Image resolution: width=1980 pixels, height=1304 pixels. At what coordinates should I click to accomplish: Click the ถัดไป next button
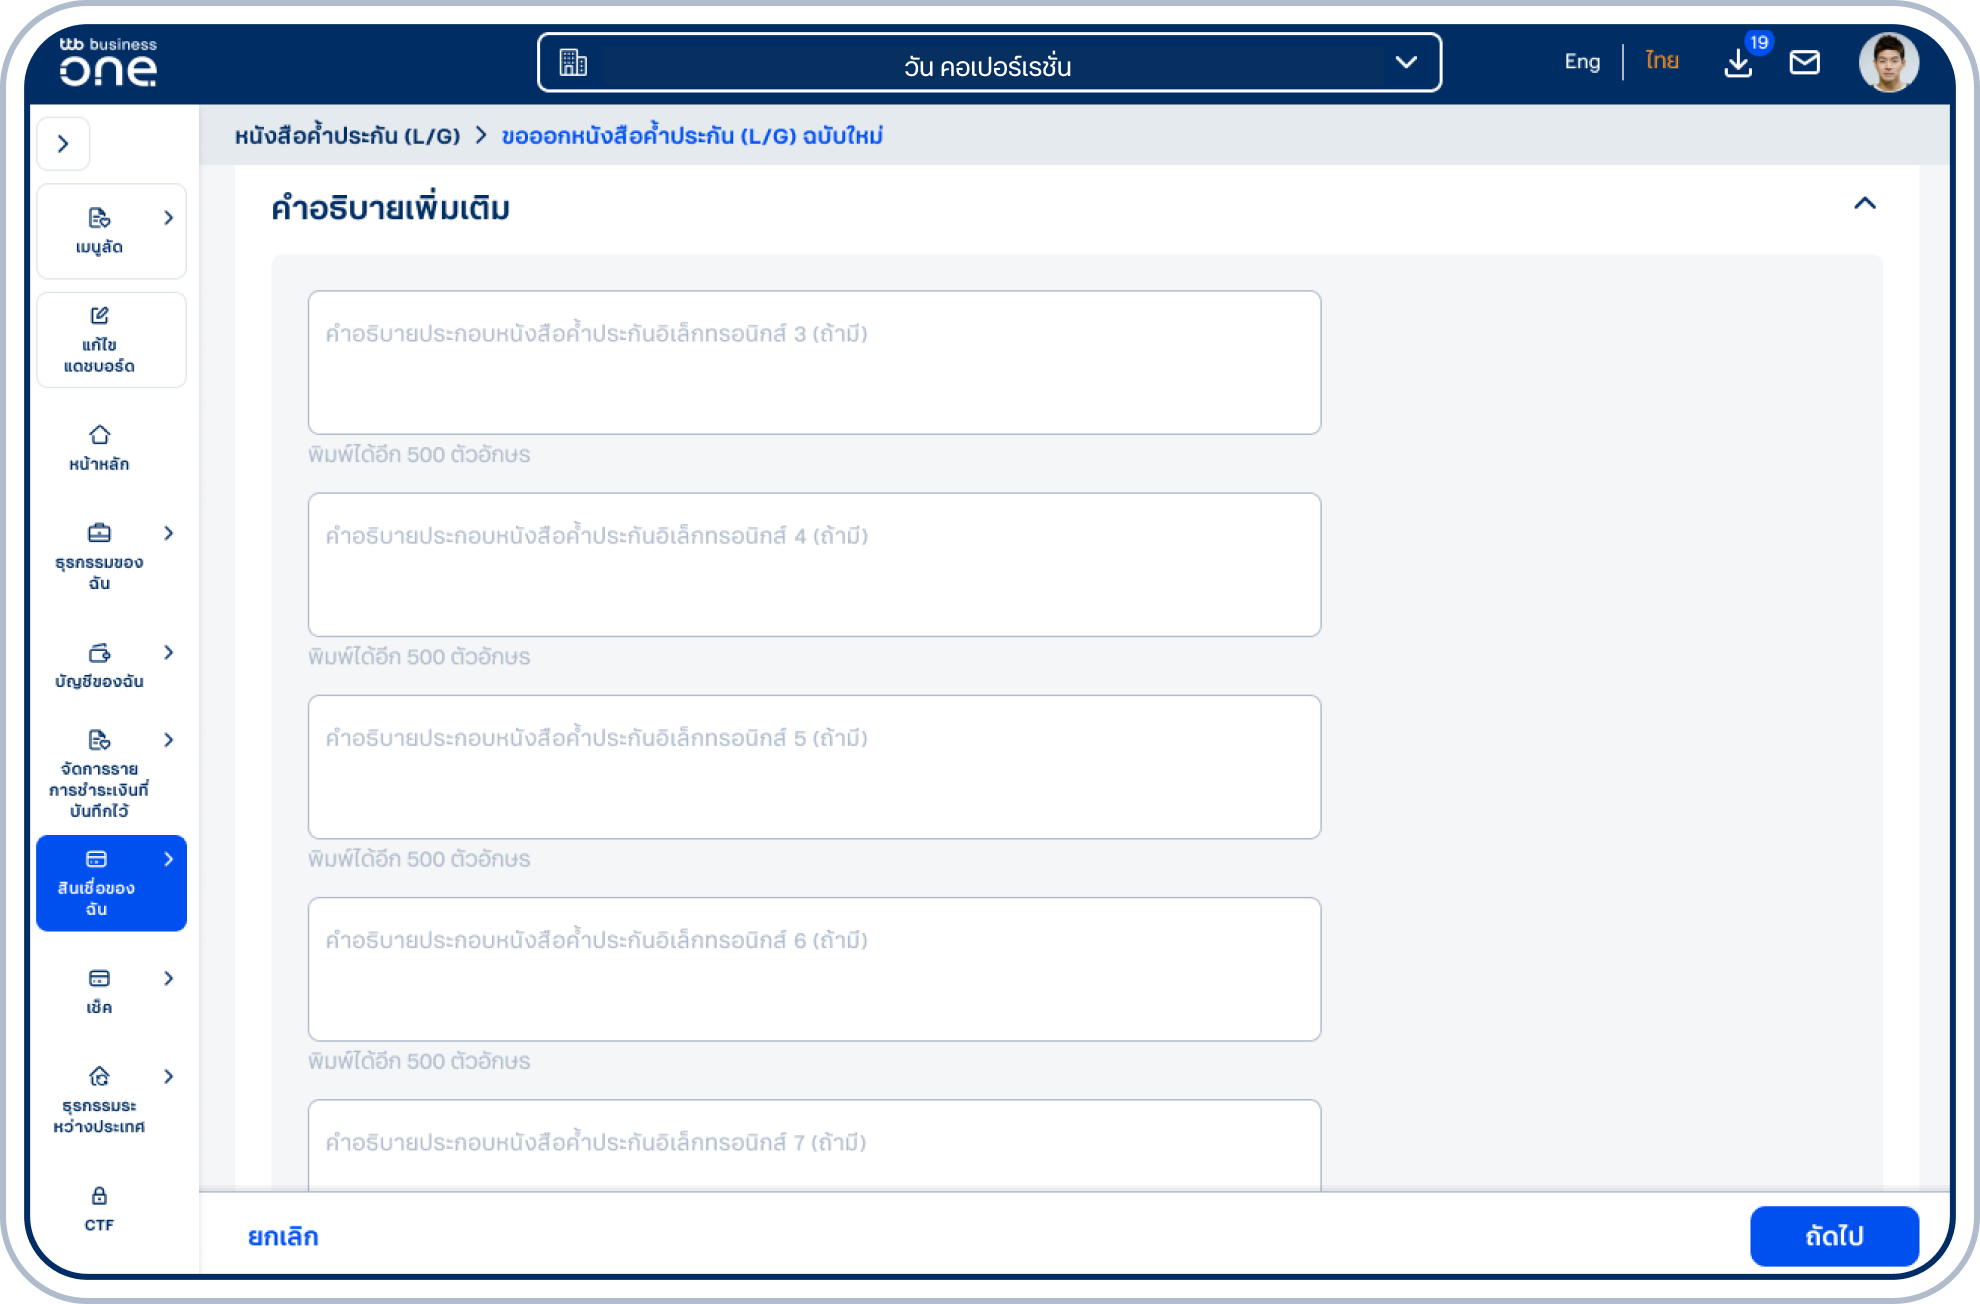[1833, 1236]
